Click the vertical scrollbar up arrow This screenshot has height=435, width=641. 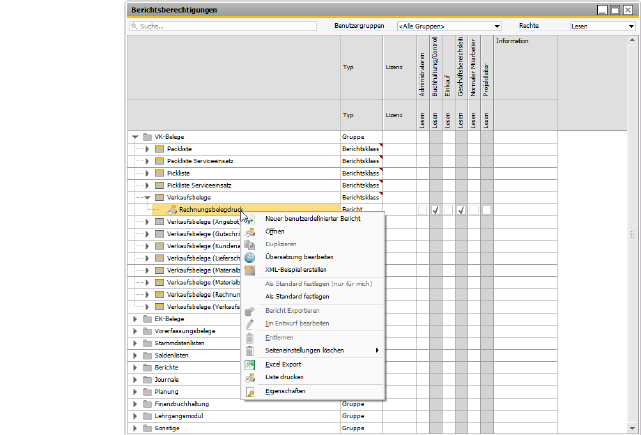coord(632,40)
